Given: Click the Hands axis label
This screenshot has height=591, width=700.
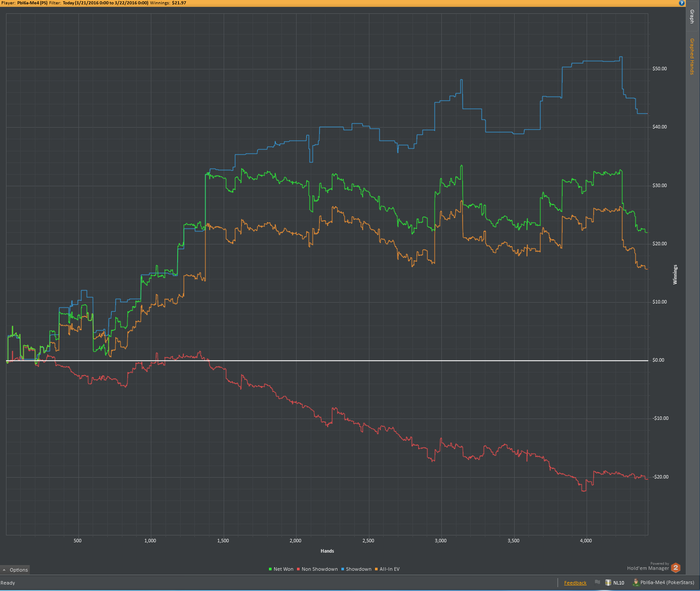Looking at the screenshot, I should [x=327, y=551].
